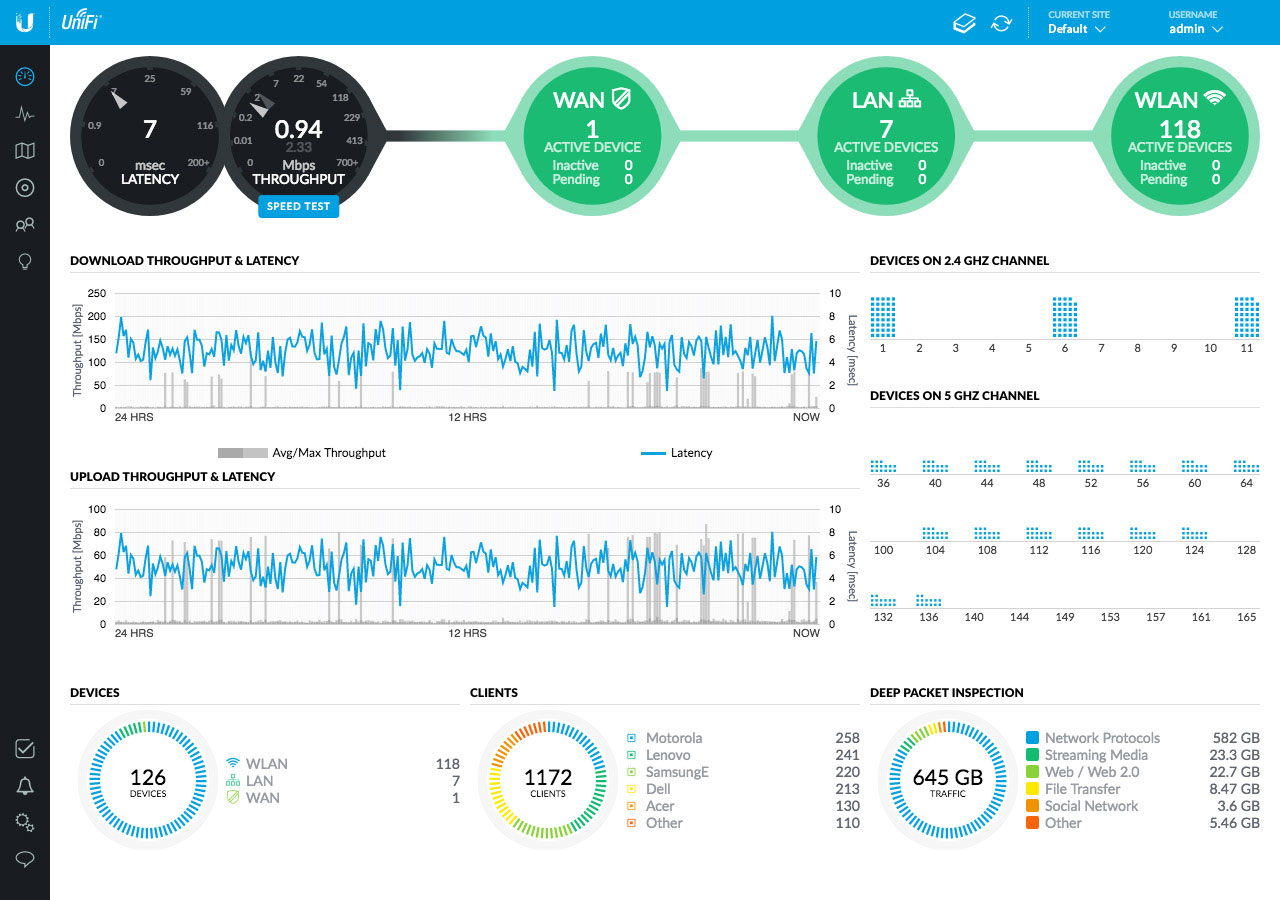Image resolution: width=1280 pixels, height=900 pixels.
Task: Click the '582 GB' traffic value
Action: pos(1235,738)
